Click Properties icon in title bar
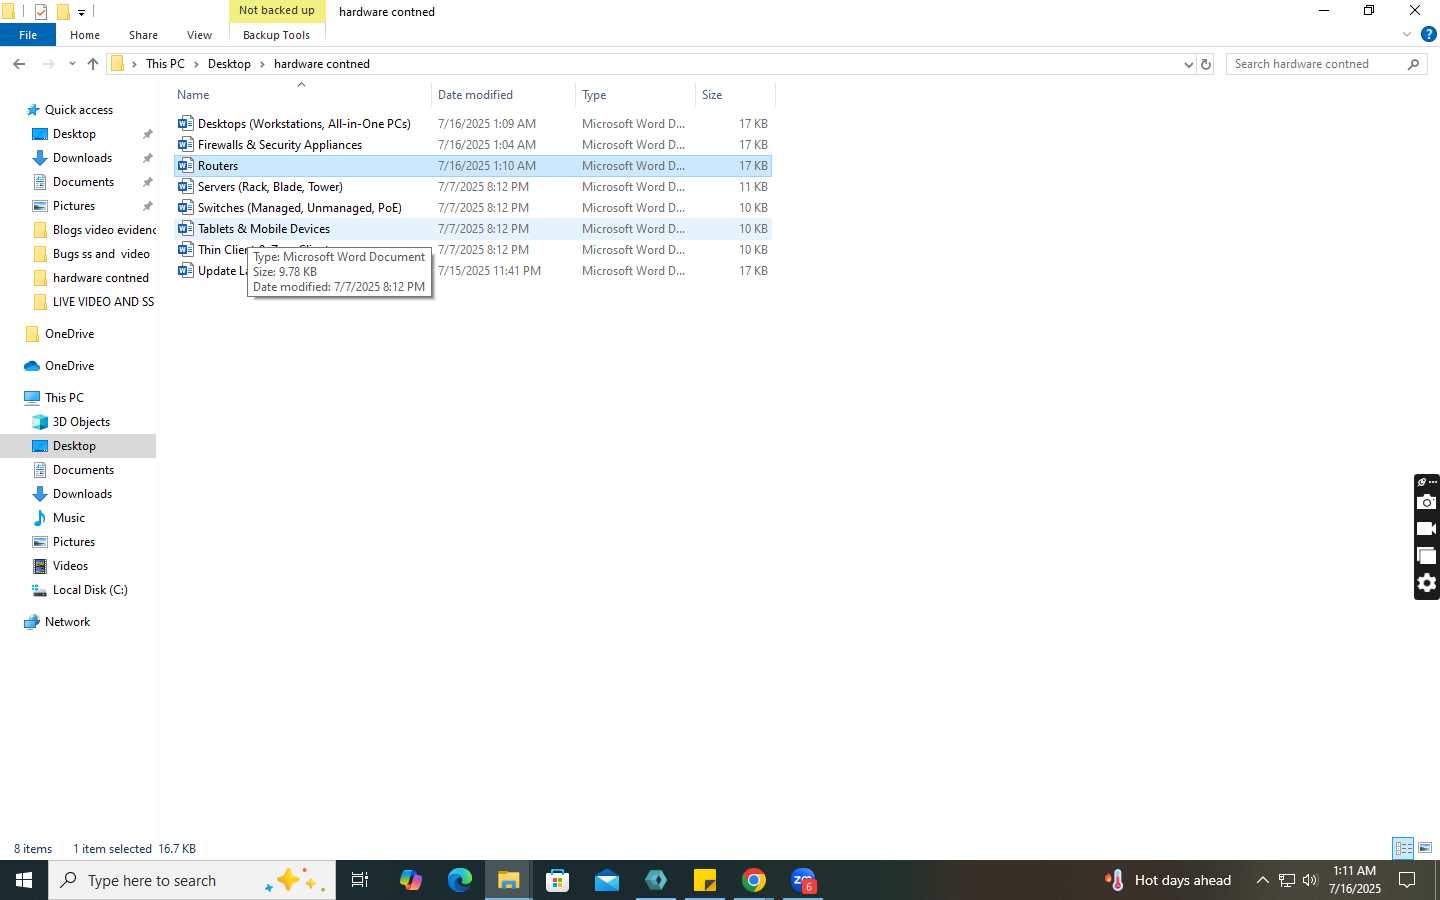The width and height of the screenshot is (1440, 900). pyautogui.click(x=41, y=12)
